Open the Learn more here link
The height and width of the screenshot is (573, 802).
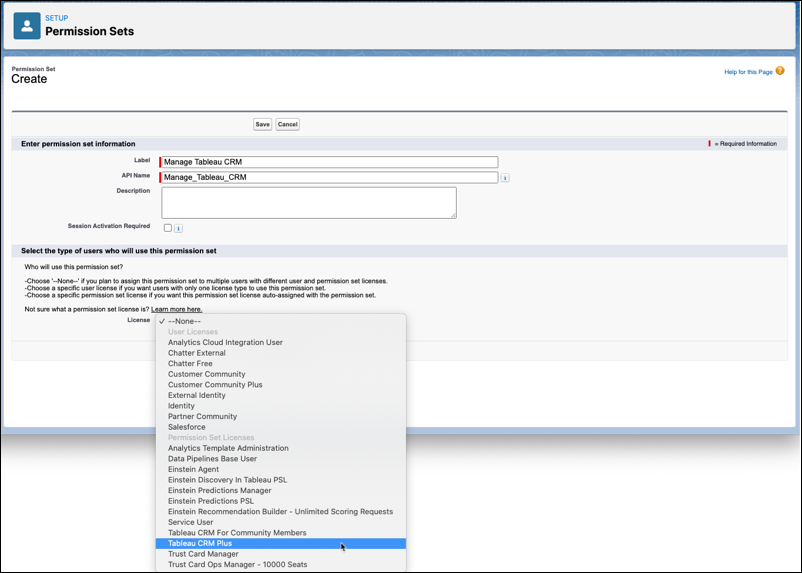tap(176, 310)
